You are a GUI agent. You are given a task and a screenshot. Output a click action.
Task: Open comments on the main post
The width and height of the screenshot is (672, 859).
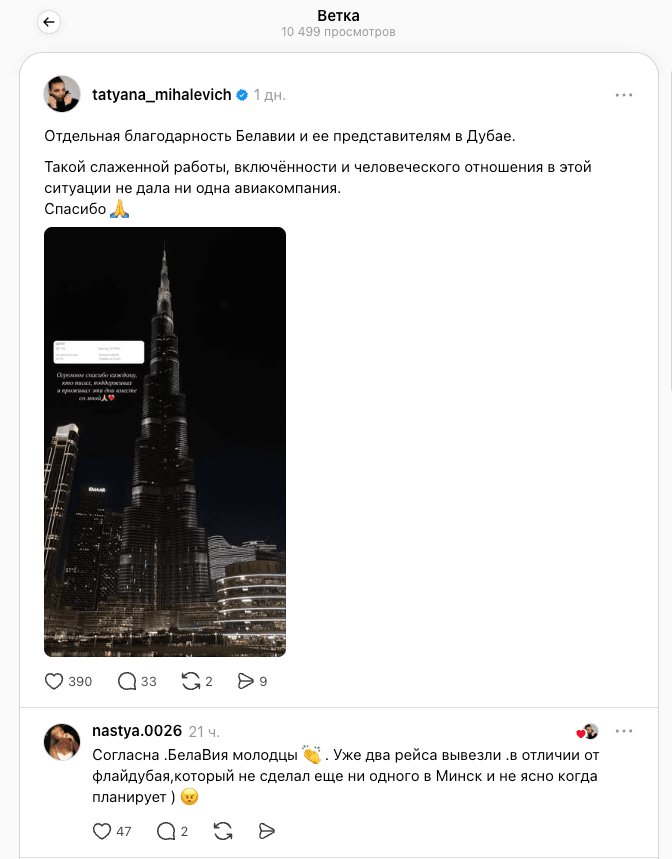coord(127,682)
